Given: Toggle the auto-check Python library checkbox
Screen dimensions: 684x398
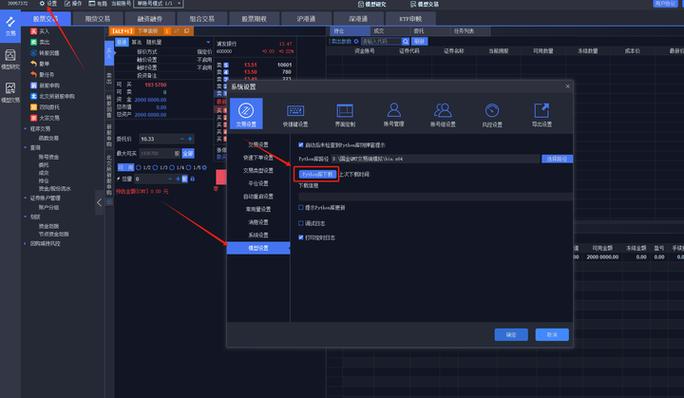Looking at the screenshot, I should tap(301, 145).
